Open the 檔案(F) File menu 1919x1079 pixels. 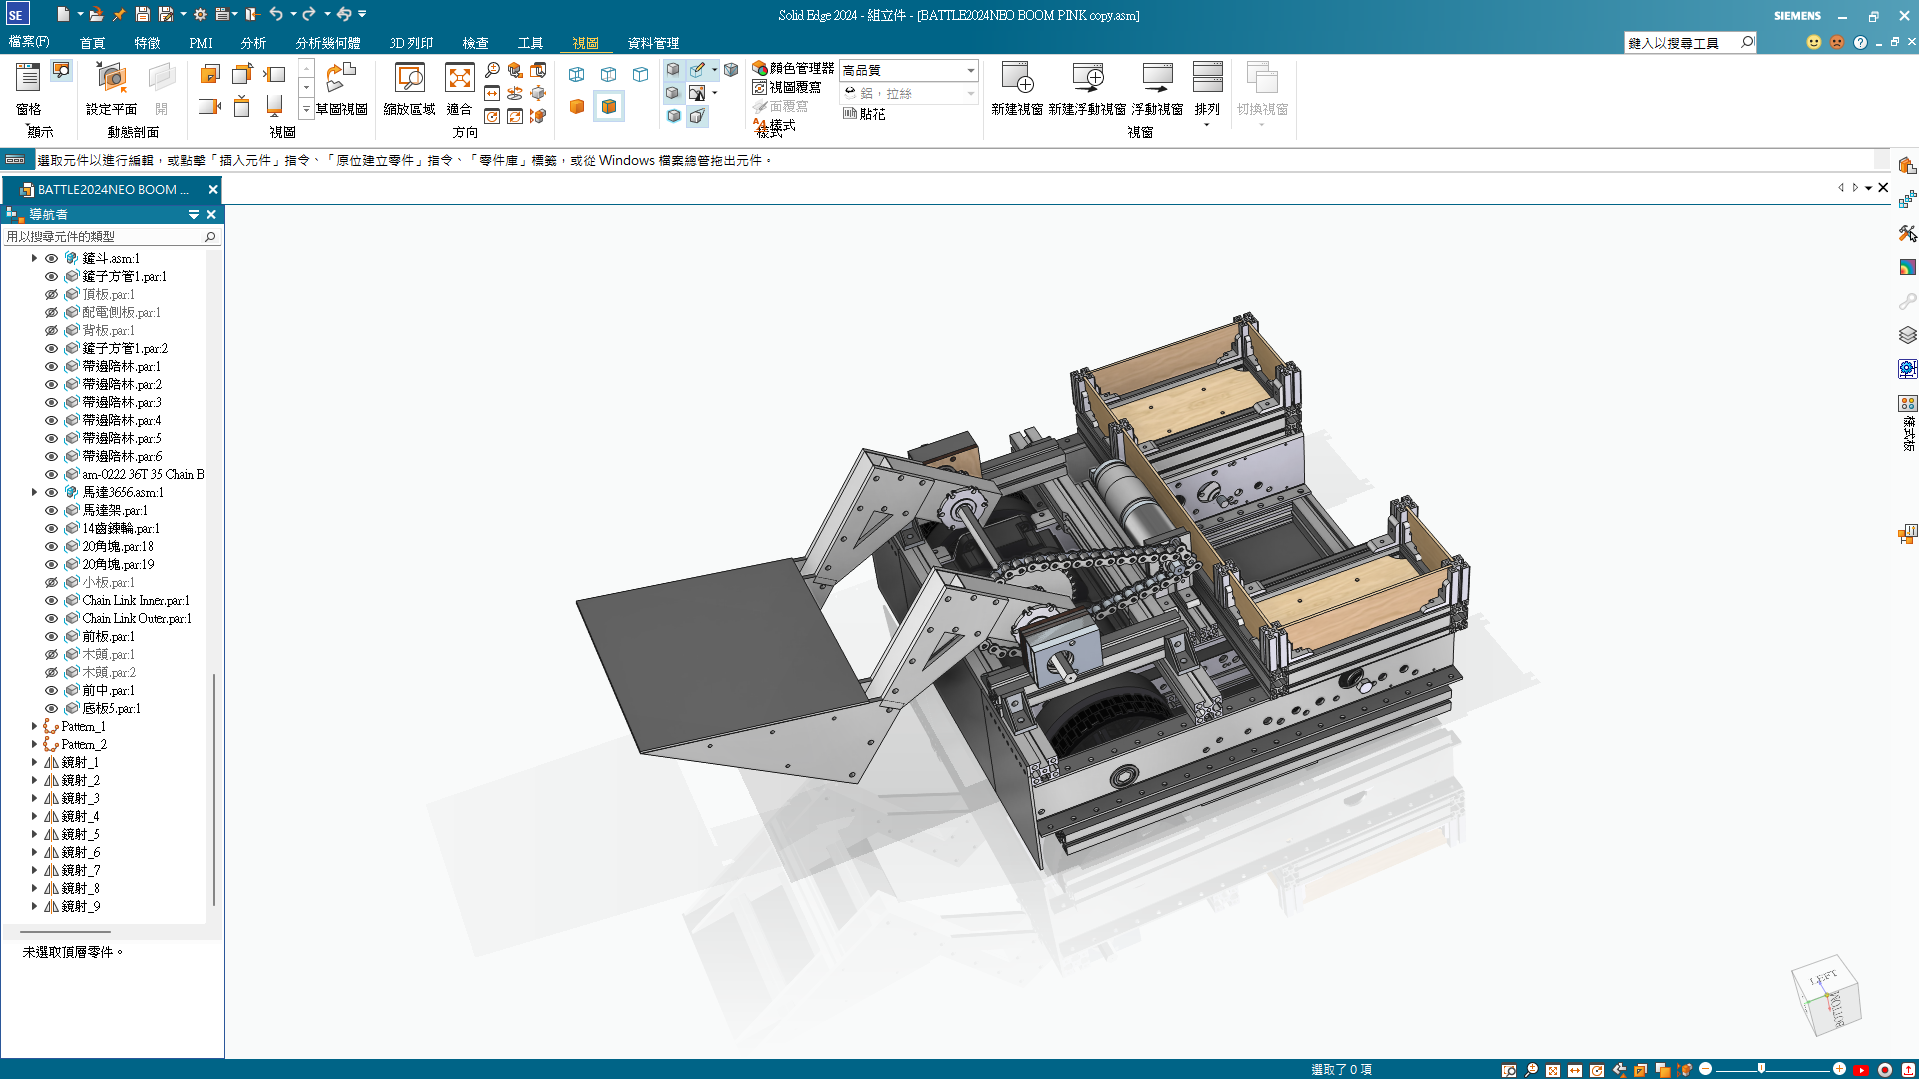[x=29, y=42]
